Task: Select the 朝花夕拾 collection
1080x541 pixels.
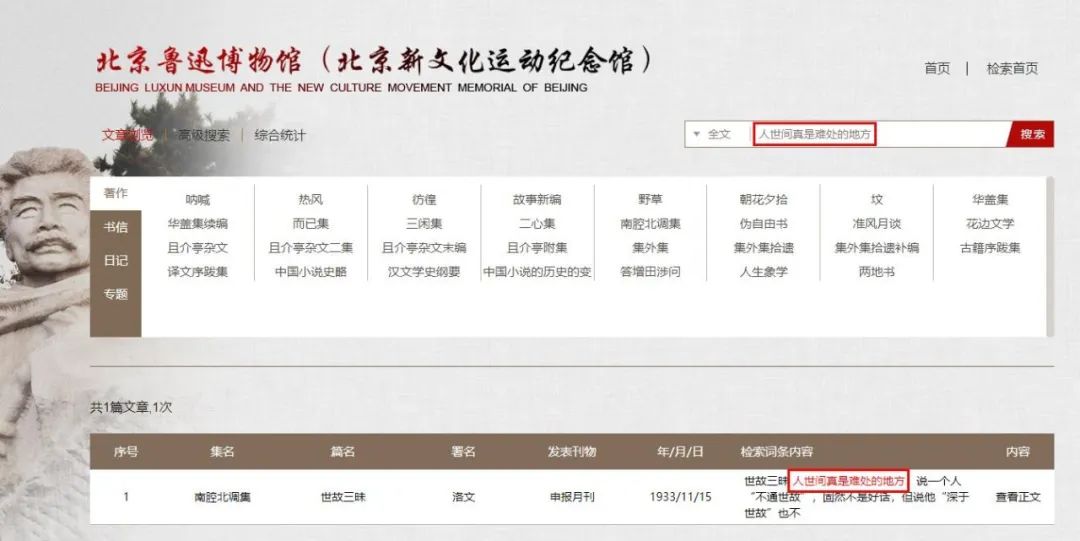Action: [763, 199]
